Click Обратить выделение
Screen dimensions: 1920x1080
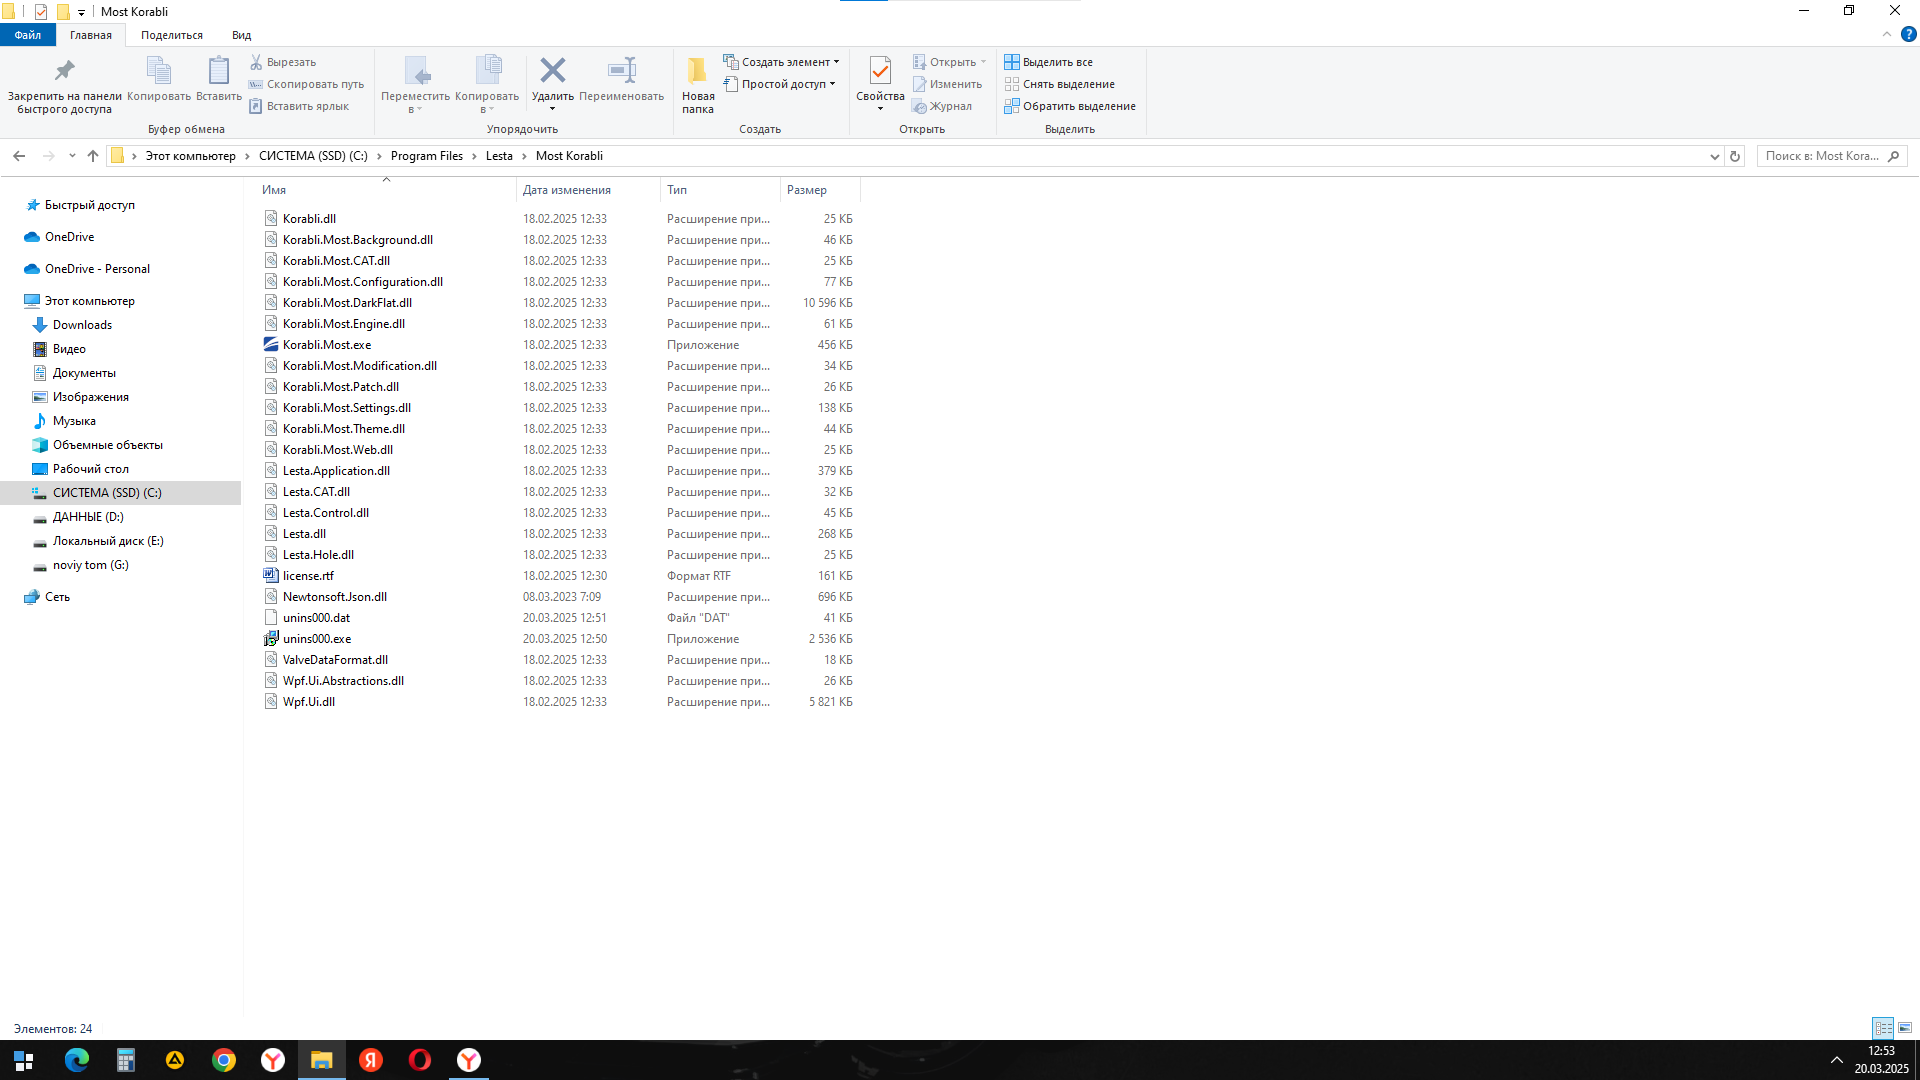point(1070,106)
